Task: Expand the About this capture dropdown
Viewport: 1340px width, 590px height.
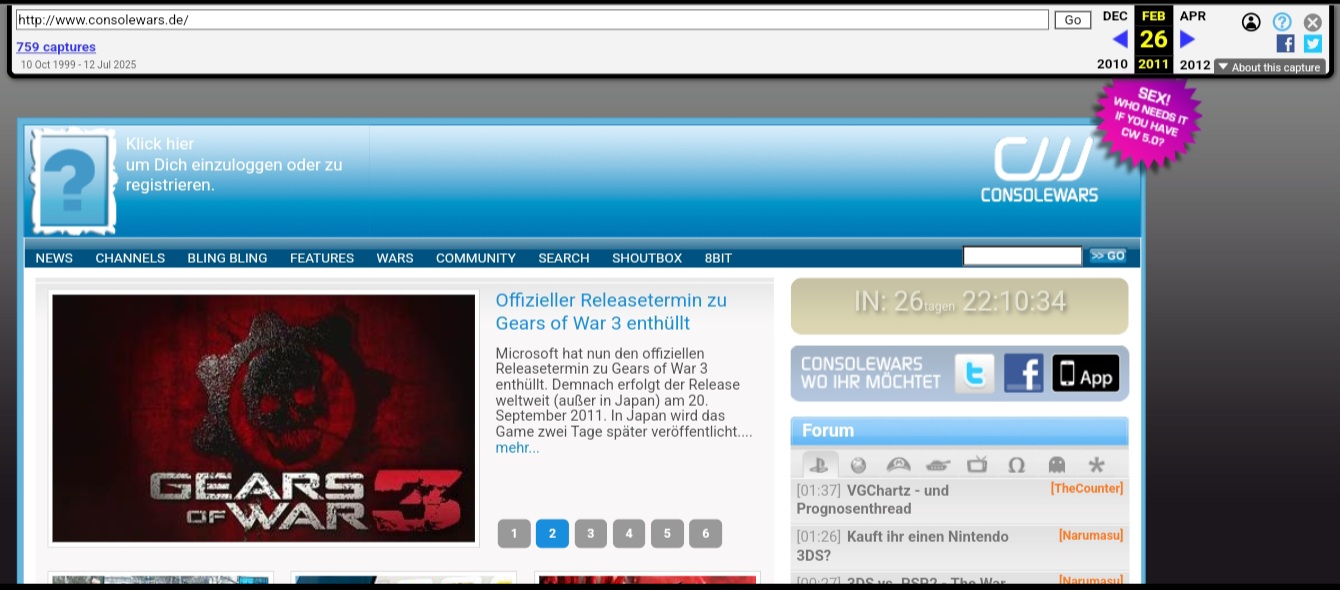Action: 1270,67
